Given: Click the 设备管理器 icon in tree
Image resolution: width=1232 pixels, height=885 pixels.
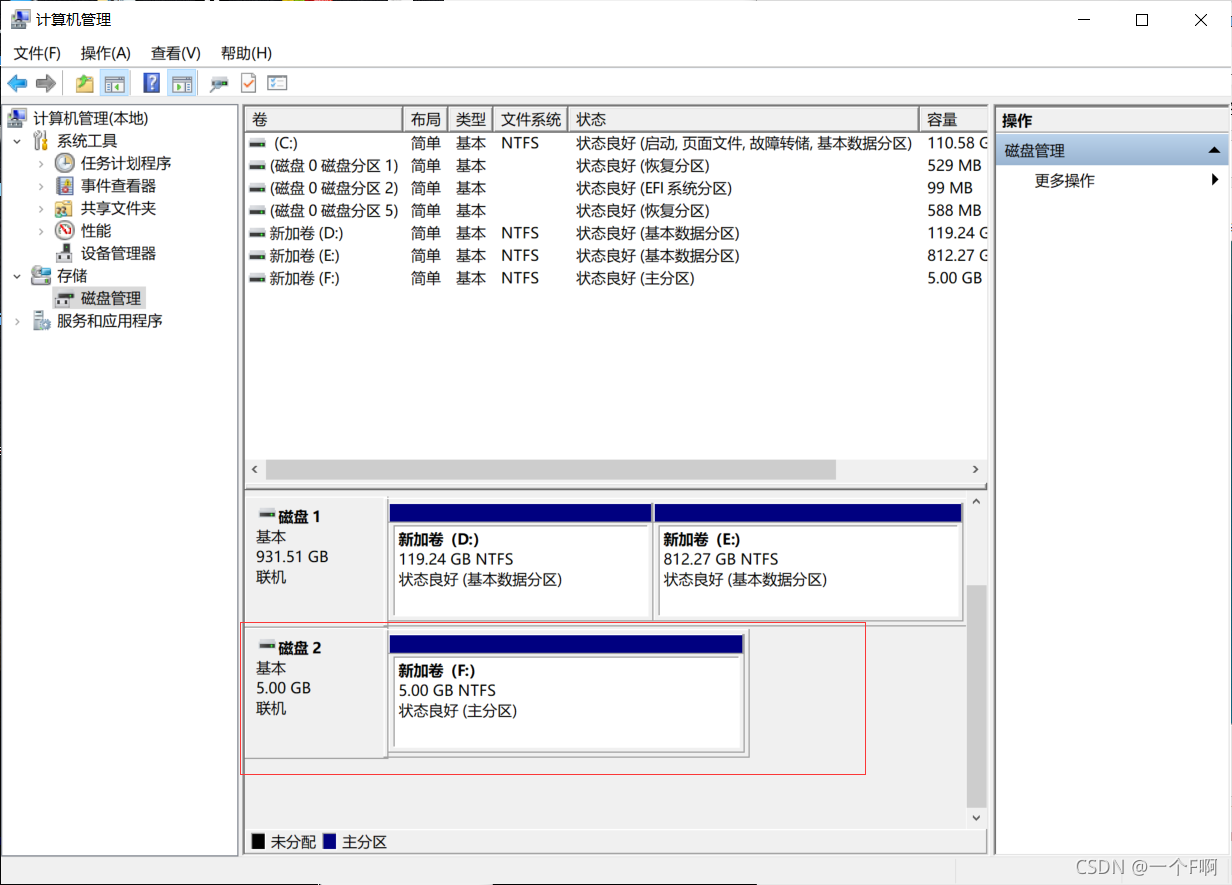Looking at the screenshot, I should pyautogui.click(x=65, y=253).
